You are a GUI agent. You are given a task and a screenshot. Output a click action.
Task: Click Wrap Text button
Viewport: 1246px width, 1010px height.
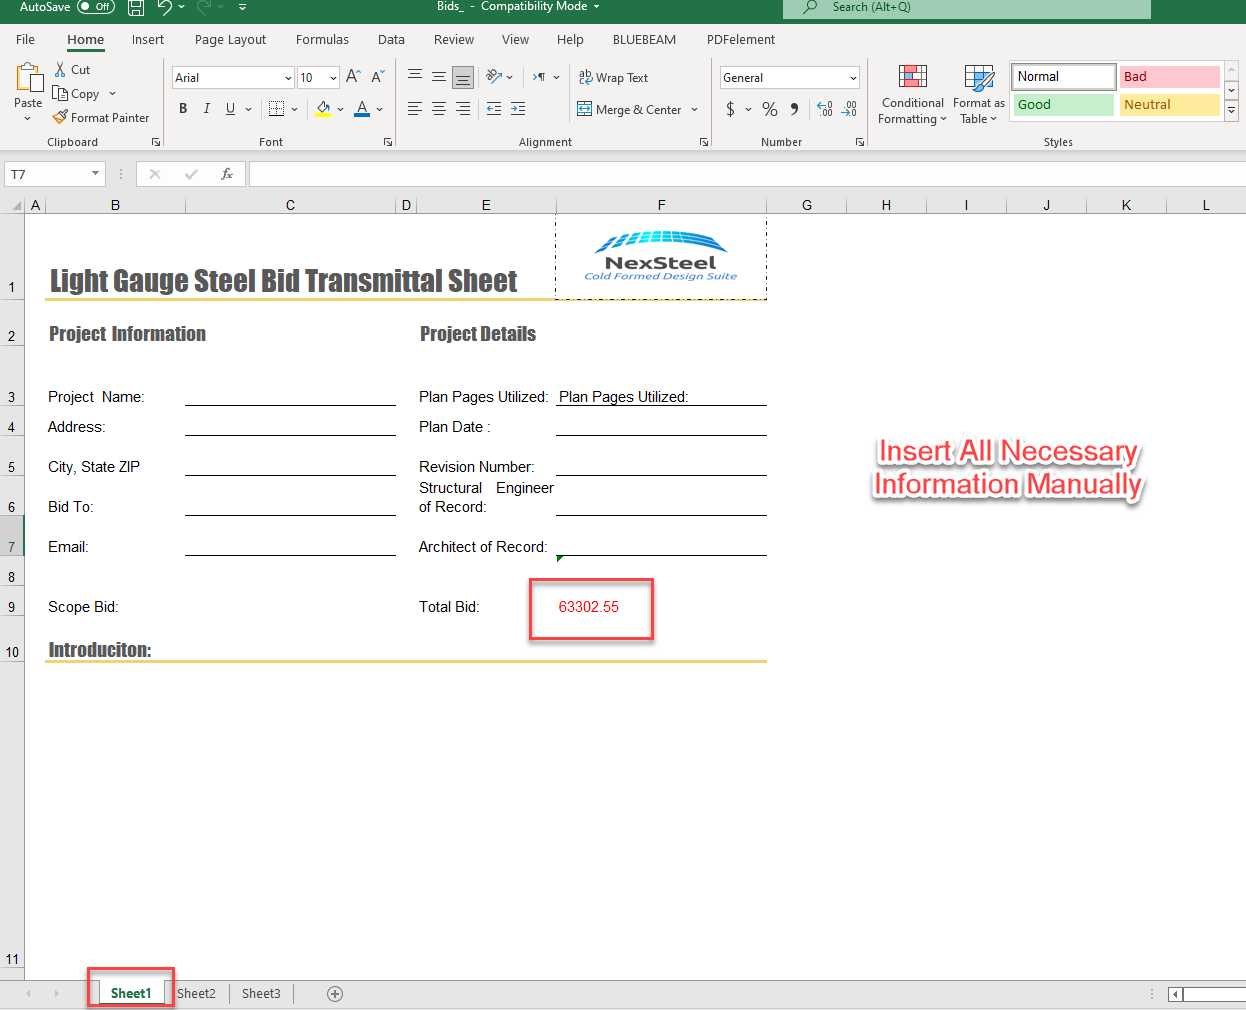(613, 78)
